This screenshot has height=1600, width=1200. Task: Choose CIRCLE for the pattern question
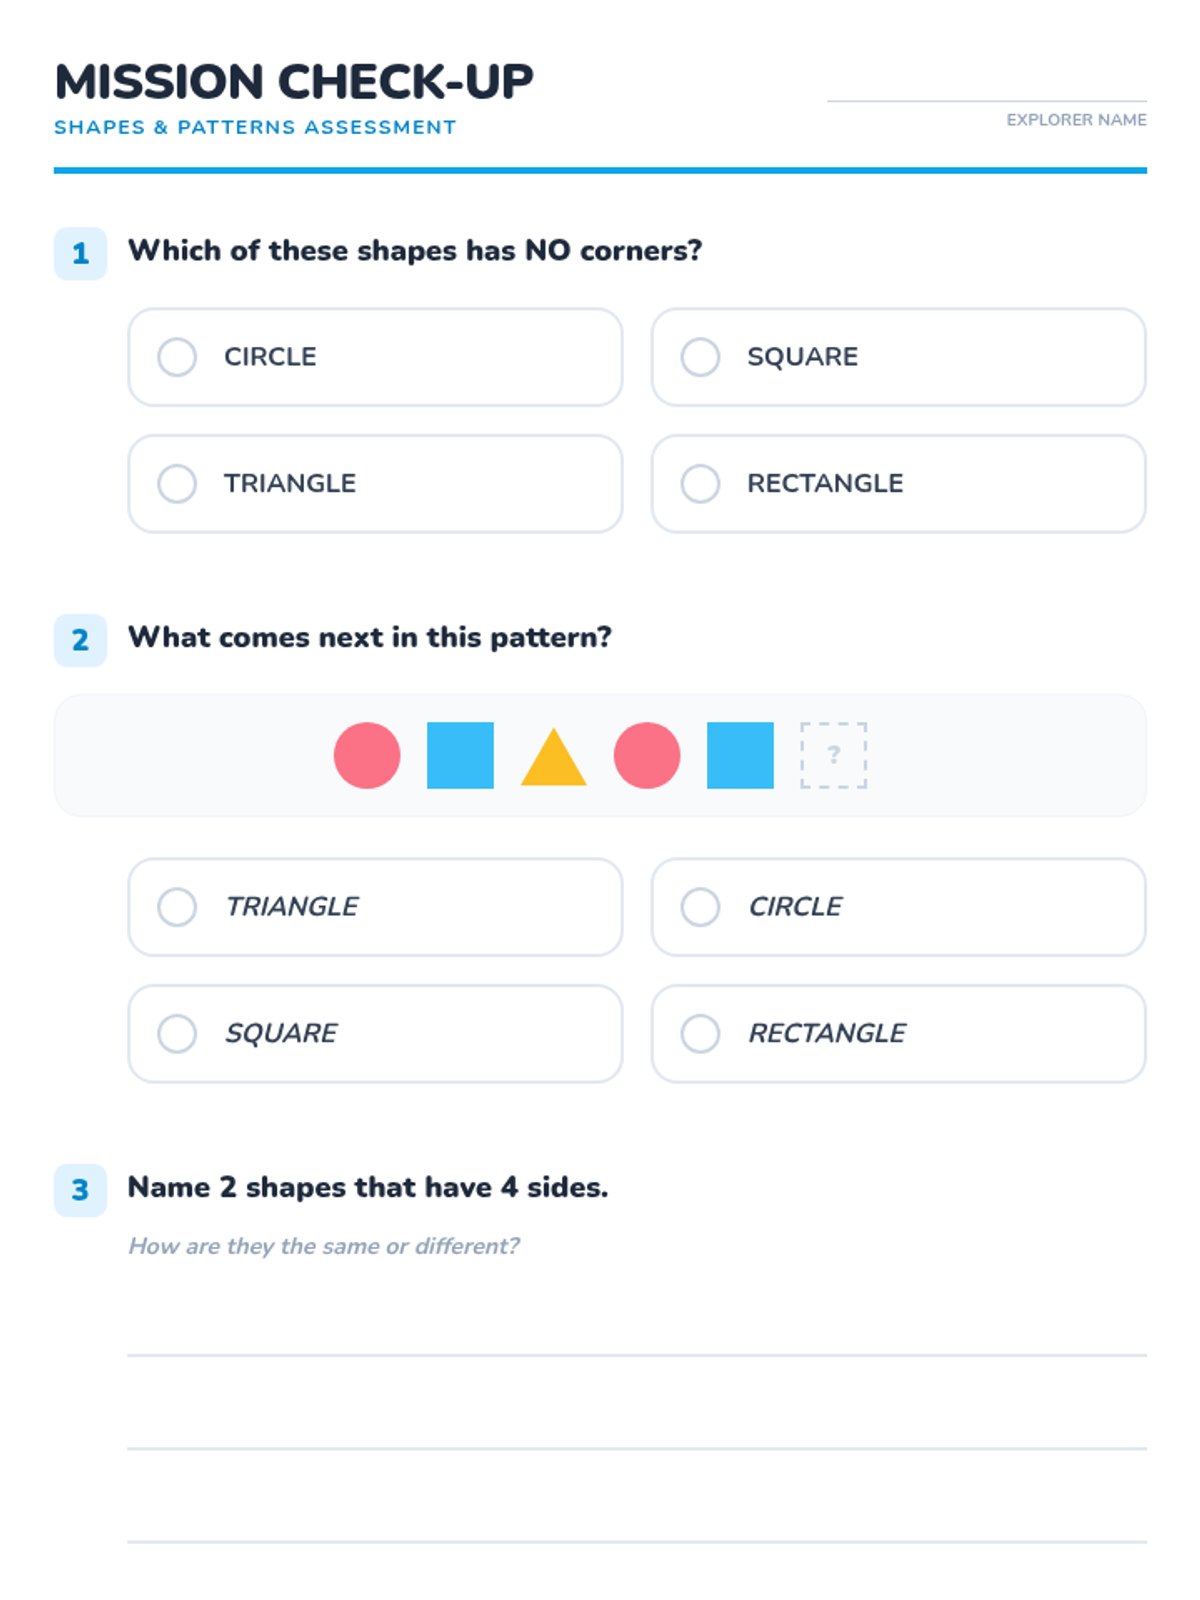point(700,907)
